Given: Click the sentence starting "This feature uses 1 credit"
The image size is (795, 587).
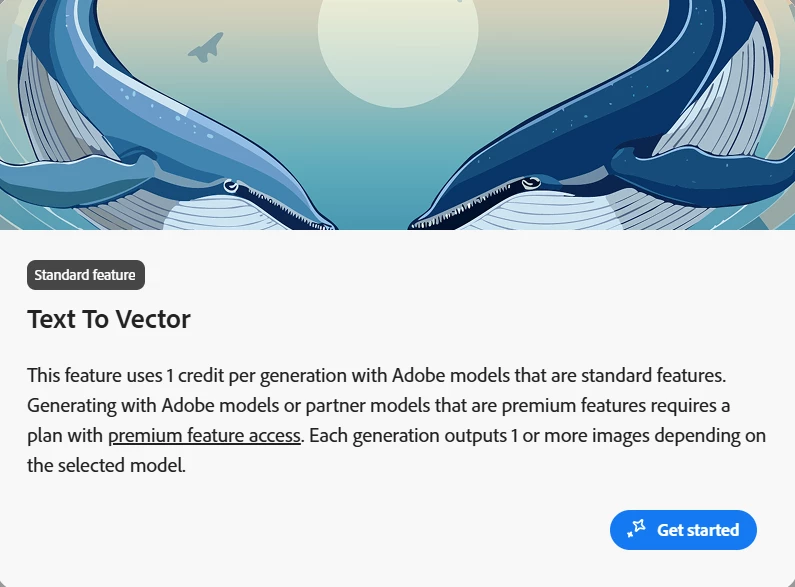Looking at the screenshot, I should (x=376, y=376).
